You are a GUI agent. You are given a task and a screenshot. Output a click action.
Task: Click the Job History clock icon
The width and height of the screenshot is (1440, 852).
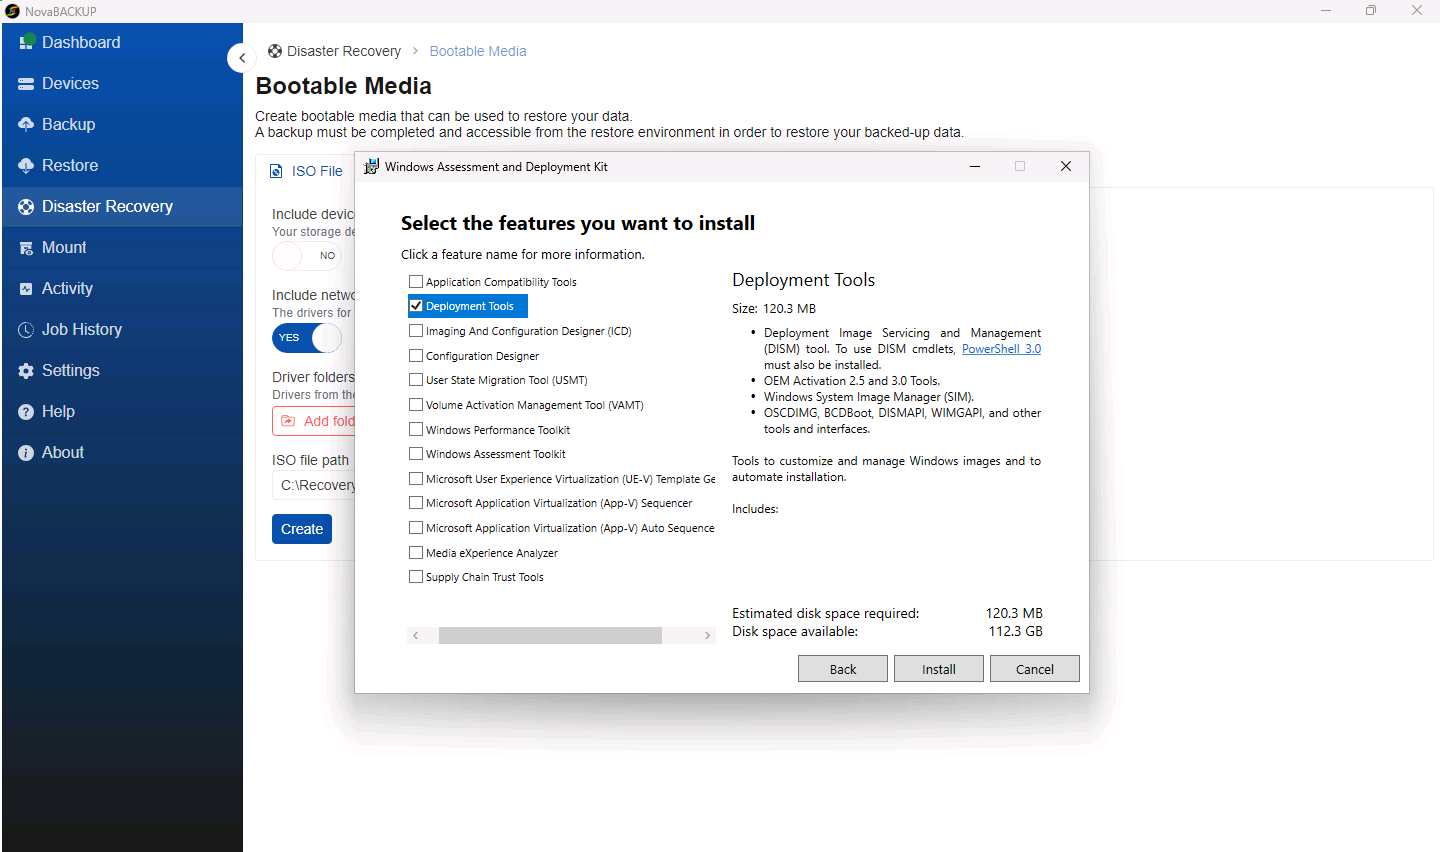(27, 330)
